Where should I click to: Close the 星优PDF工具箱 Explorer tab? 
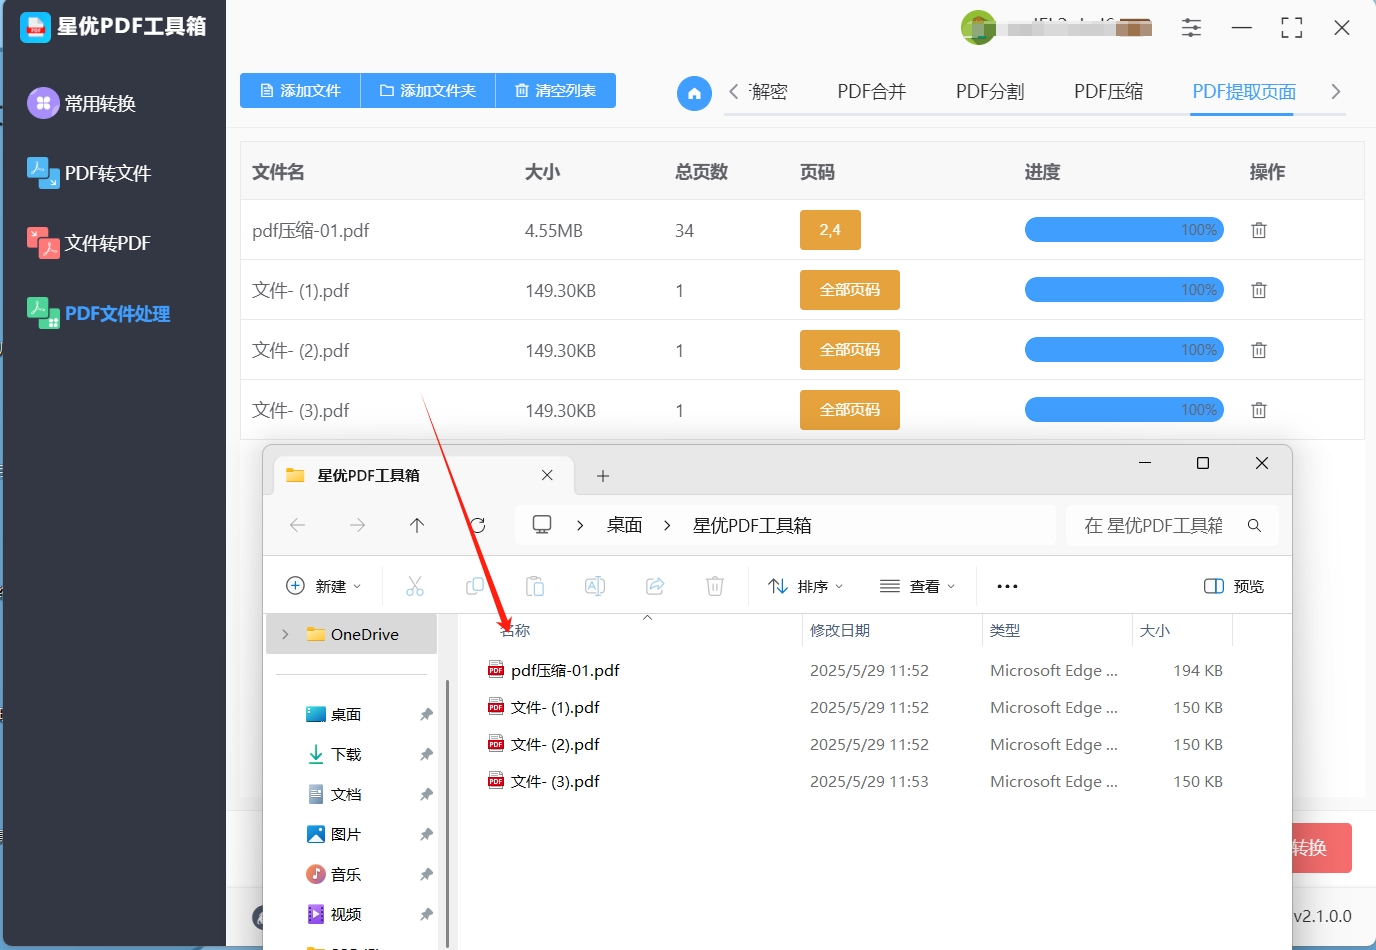[547, 475]
